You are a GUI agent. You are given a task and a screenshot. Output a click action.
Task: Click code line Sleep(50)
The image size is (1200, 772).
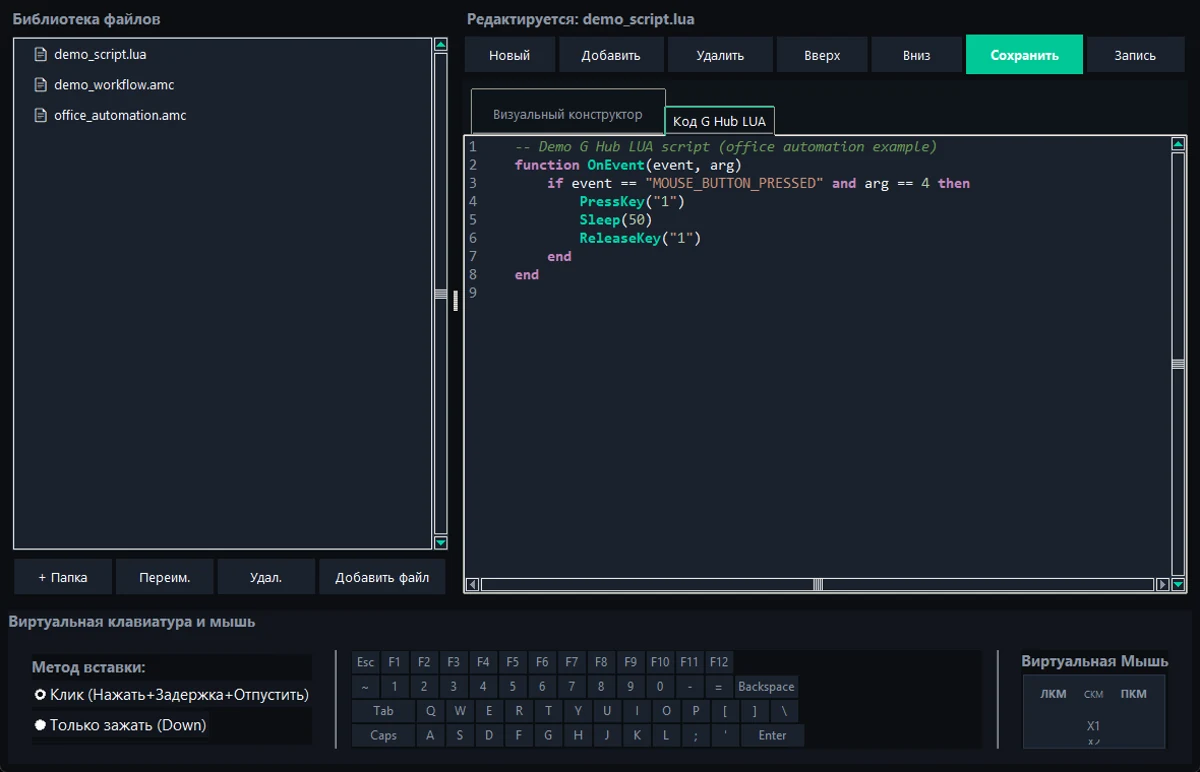(616, 219)
